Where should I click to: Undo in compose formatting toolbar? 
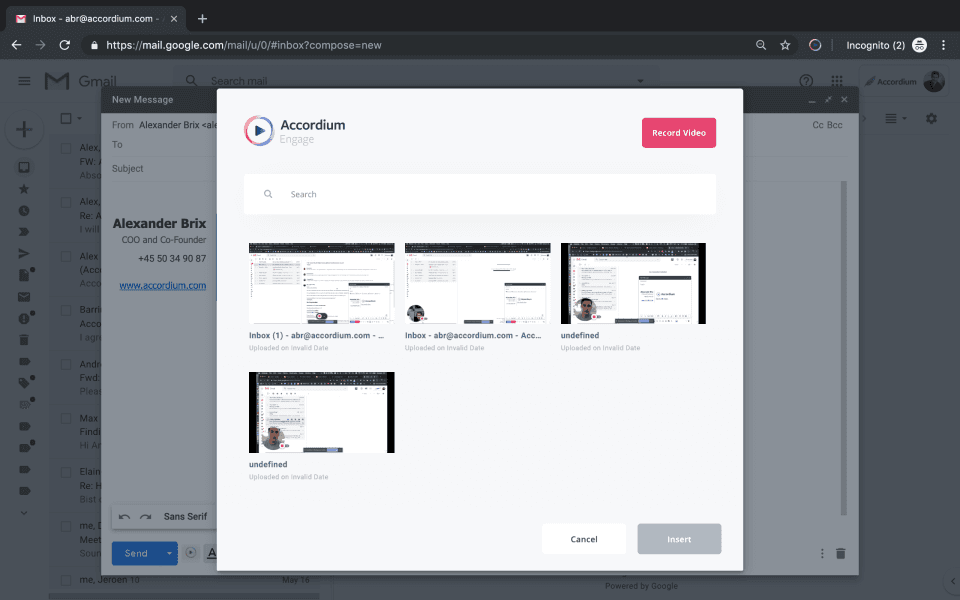124,517
